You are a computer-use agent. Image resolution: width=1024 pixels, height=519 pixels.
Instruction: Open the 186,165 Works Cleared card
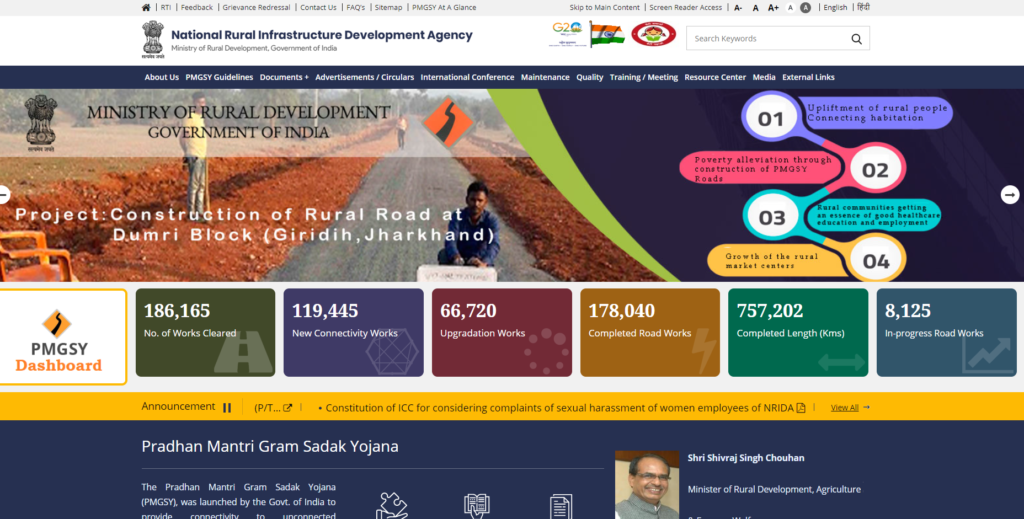click(x=205, y=332)
